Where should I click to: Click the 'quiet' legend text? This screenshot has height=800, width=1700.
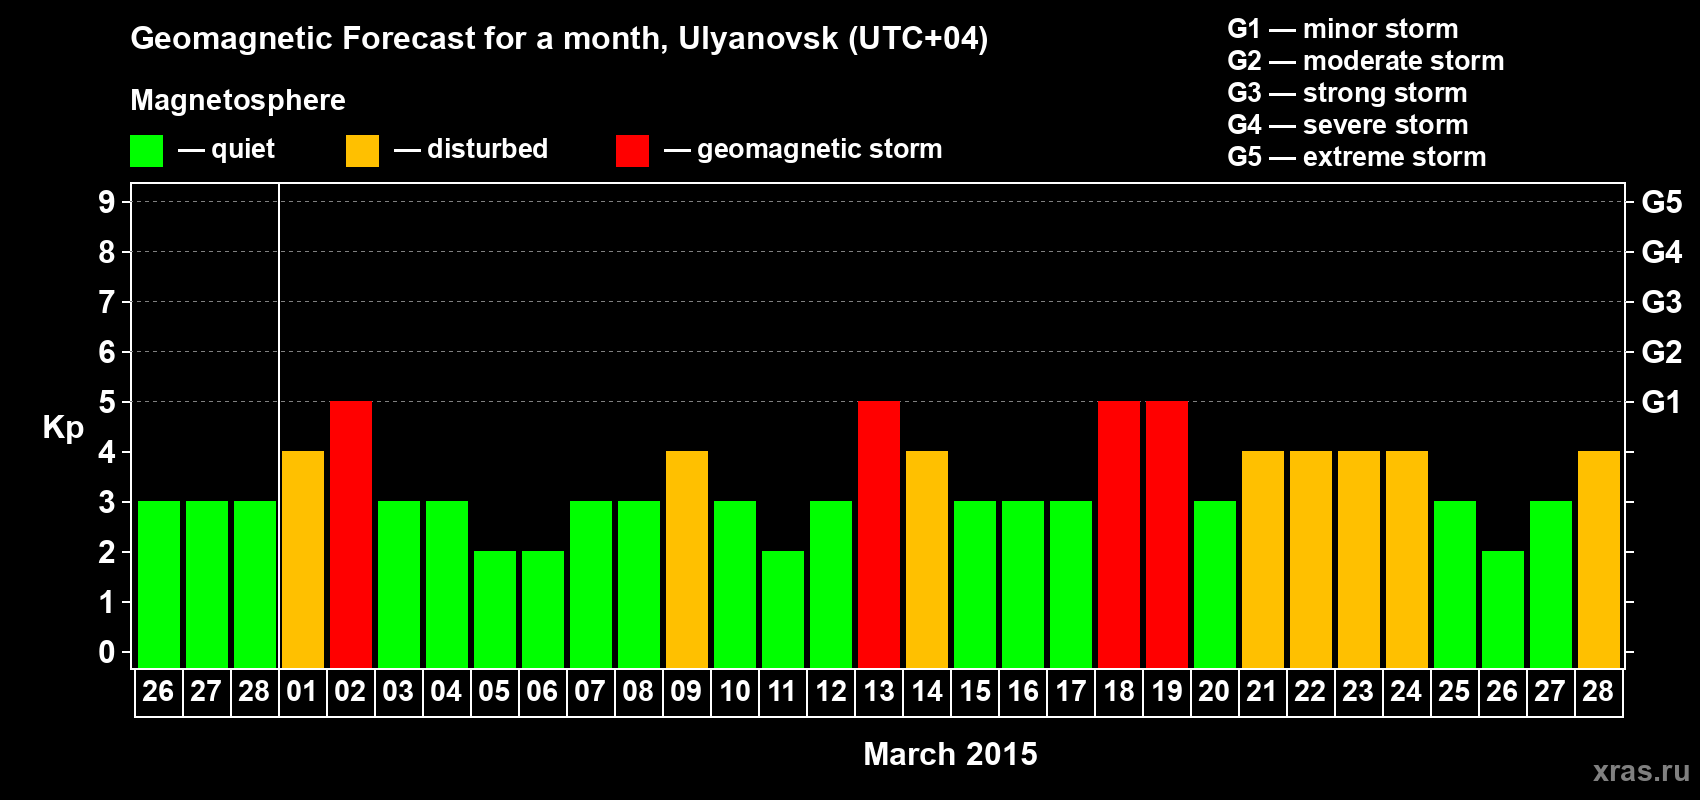pyautogui.click(x=243, y=150)
